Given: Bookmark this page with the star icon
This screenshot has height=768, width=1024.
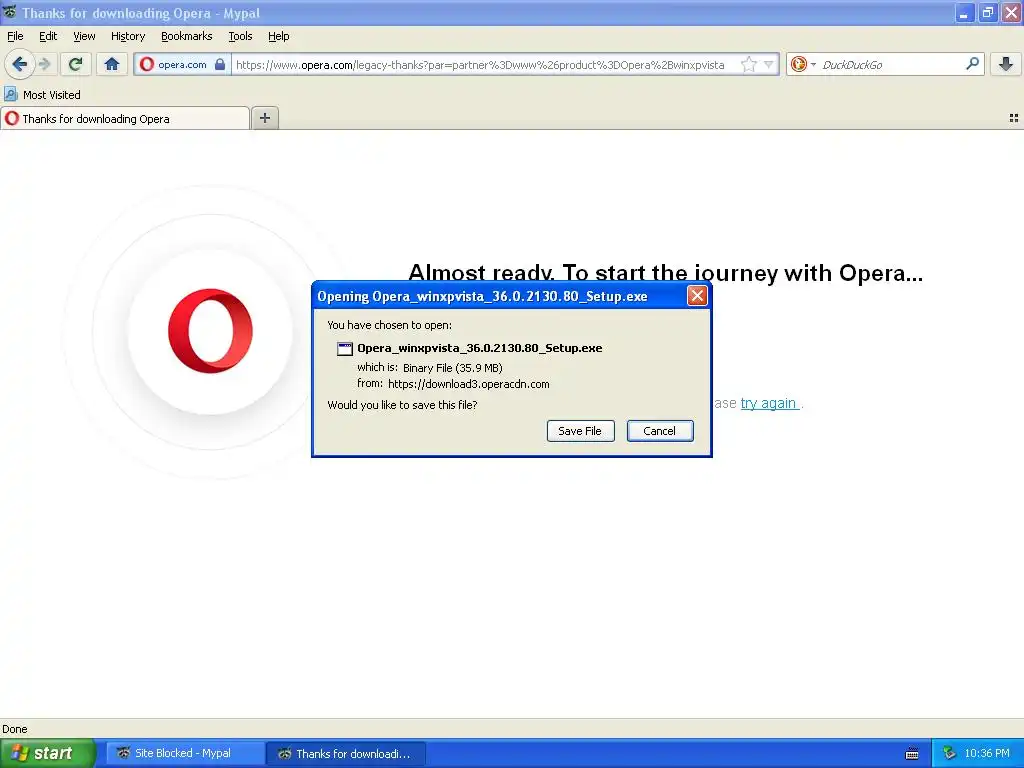Looking at the screenshot, I should point(748,65).
